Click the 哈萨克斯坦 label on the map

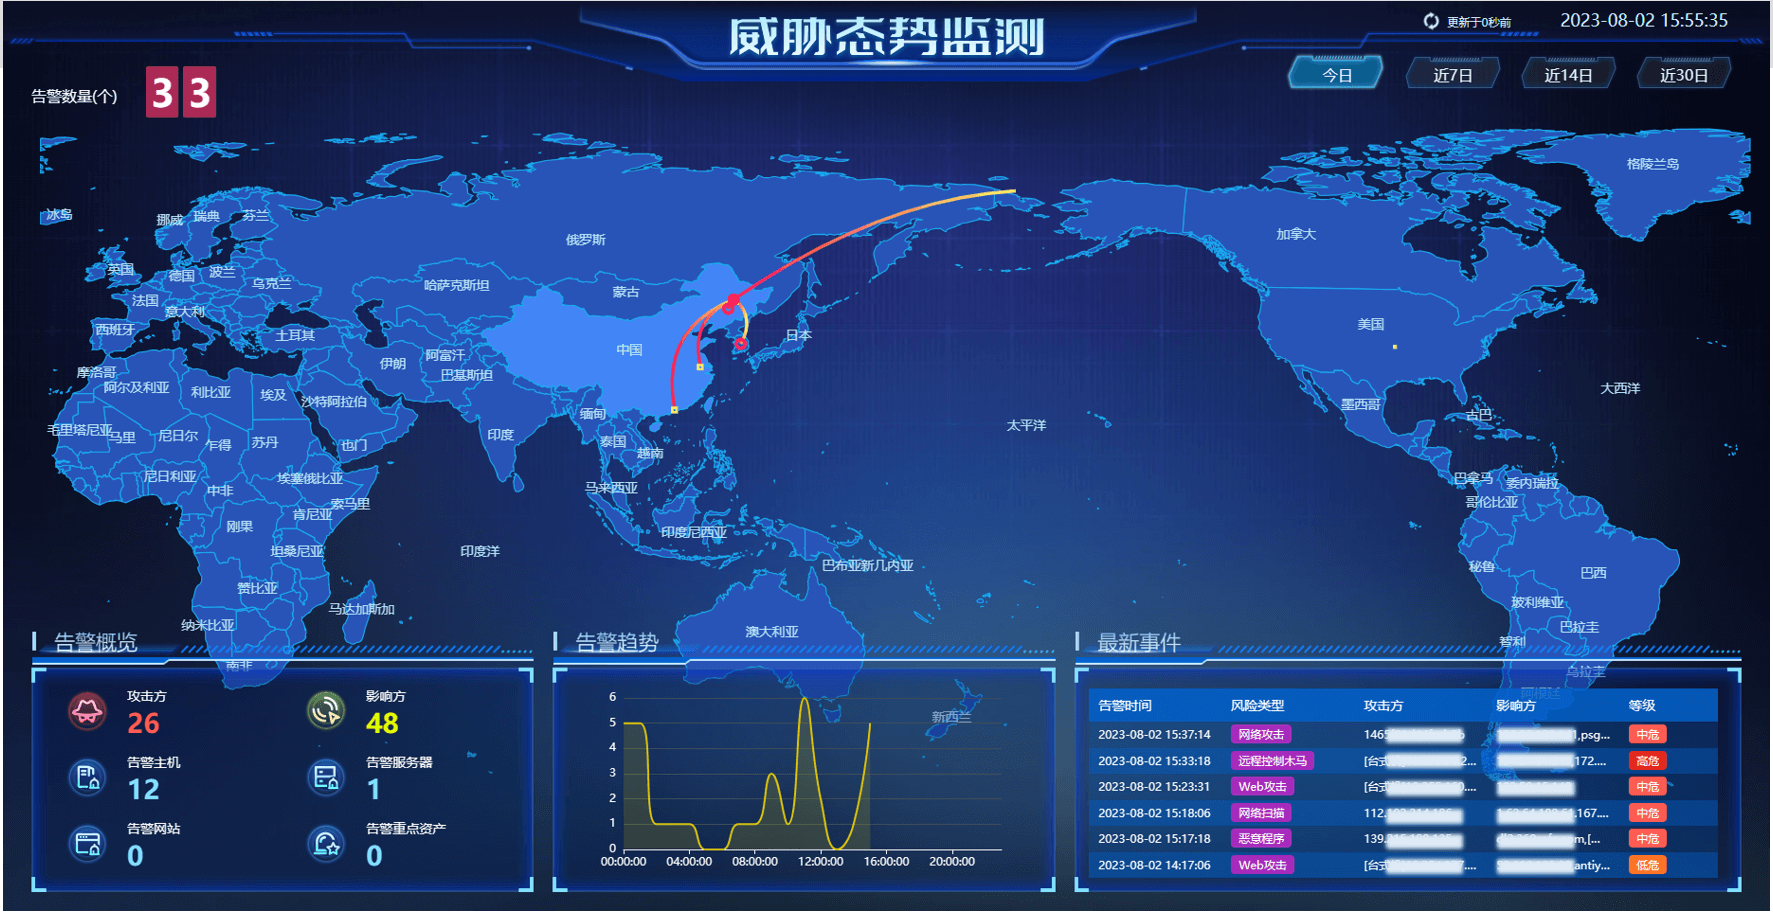[457, 285]
